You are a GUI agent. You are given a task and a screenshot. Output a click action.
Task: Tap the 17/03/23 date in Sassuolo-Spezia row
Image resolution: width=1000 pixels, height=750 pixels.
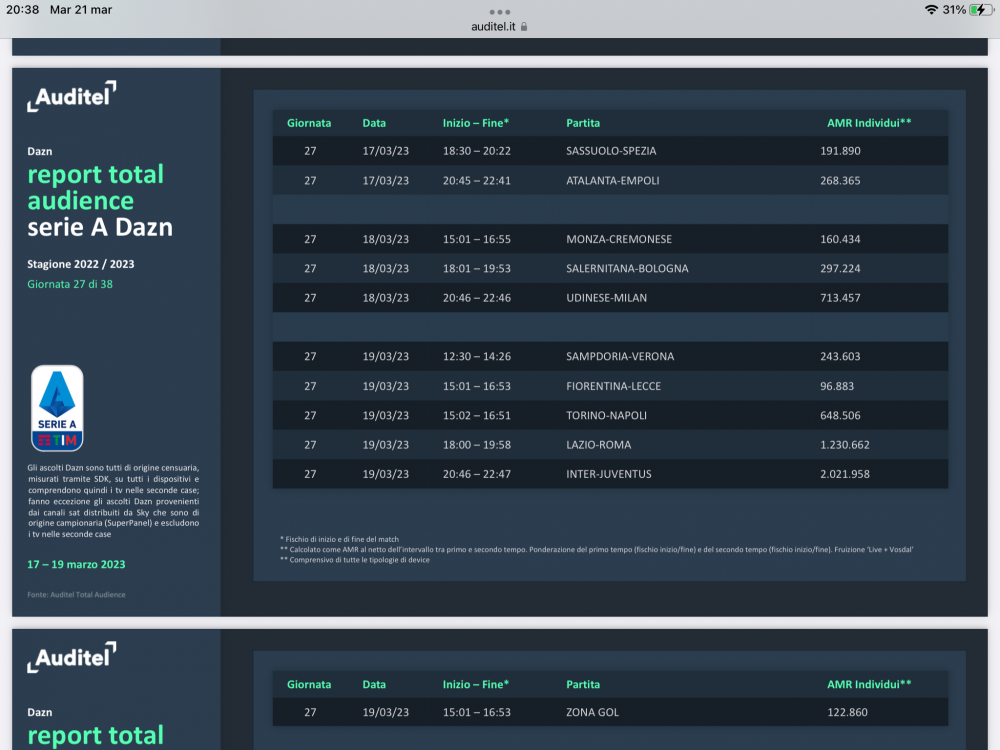click(385, 151)
